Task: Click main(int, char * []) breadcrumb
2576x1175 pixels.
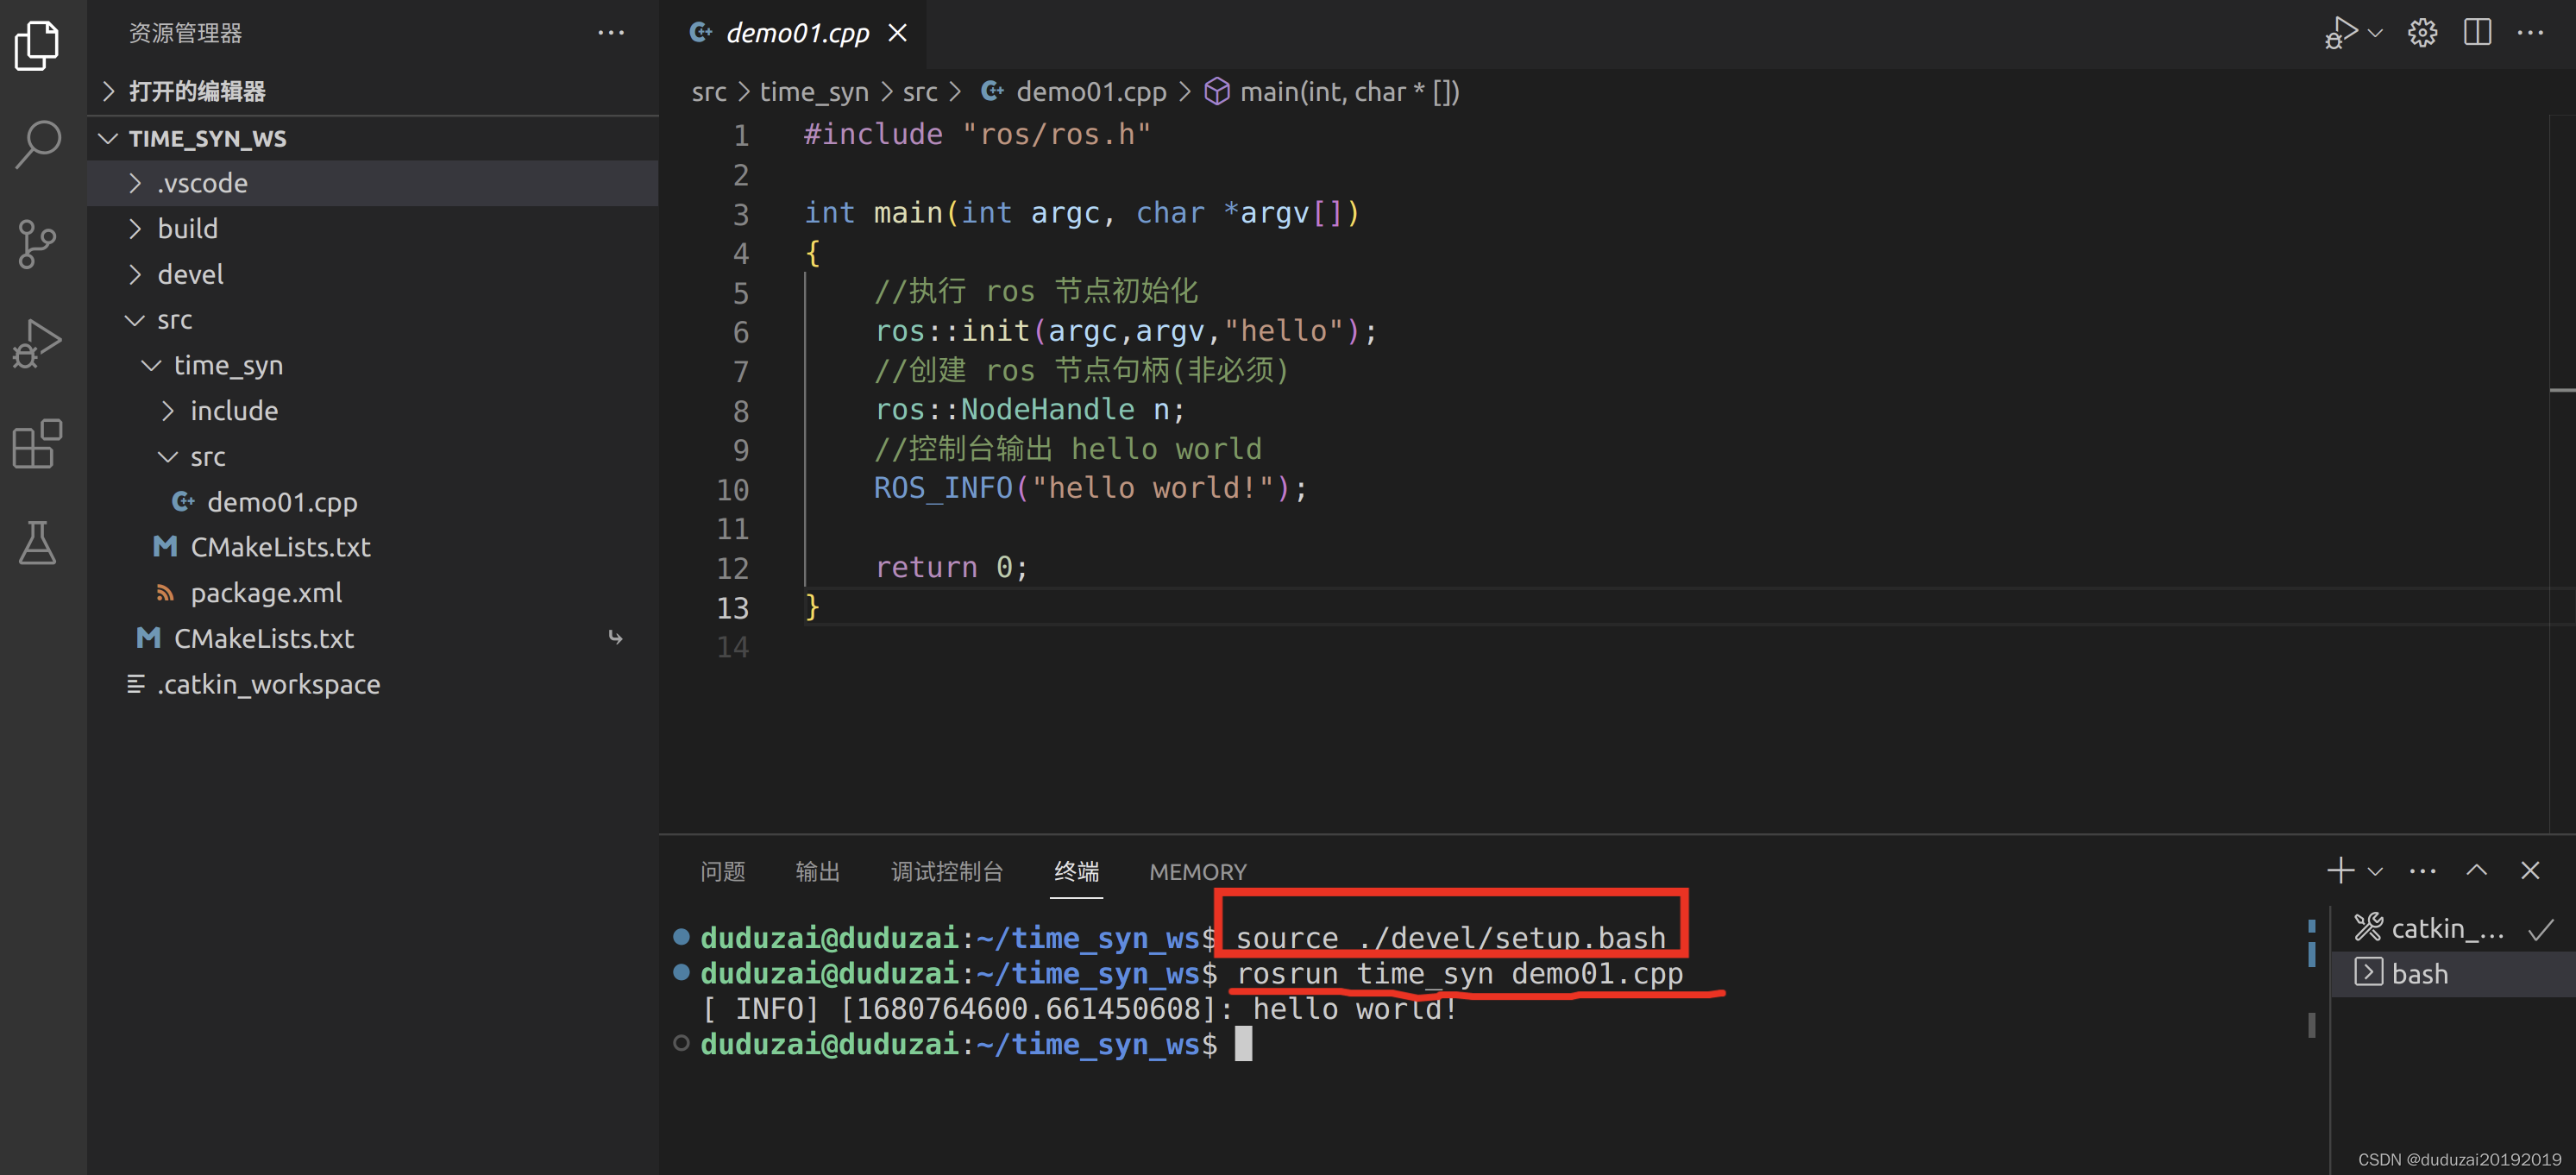Action: click(1348, 92)
